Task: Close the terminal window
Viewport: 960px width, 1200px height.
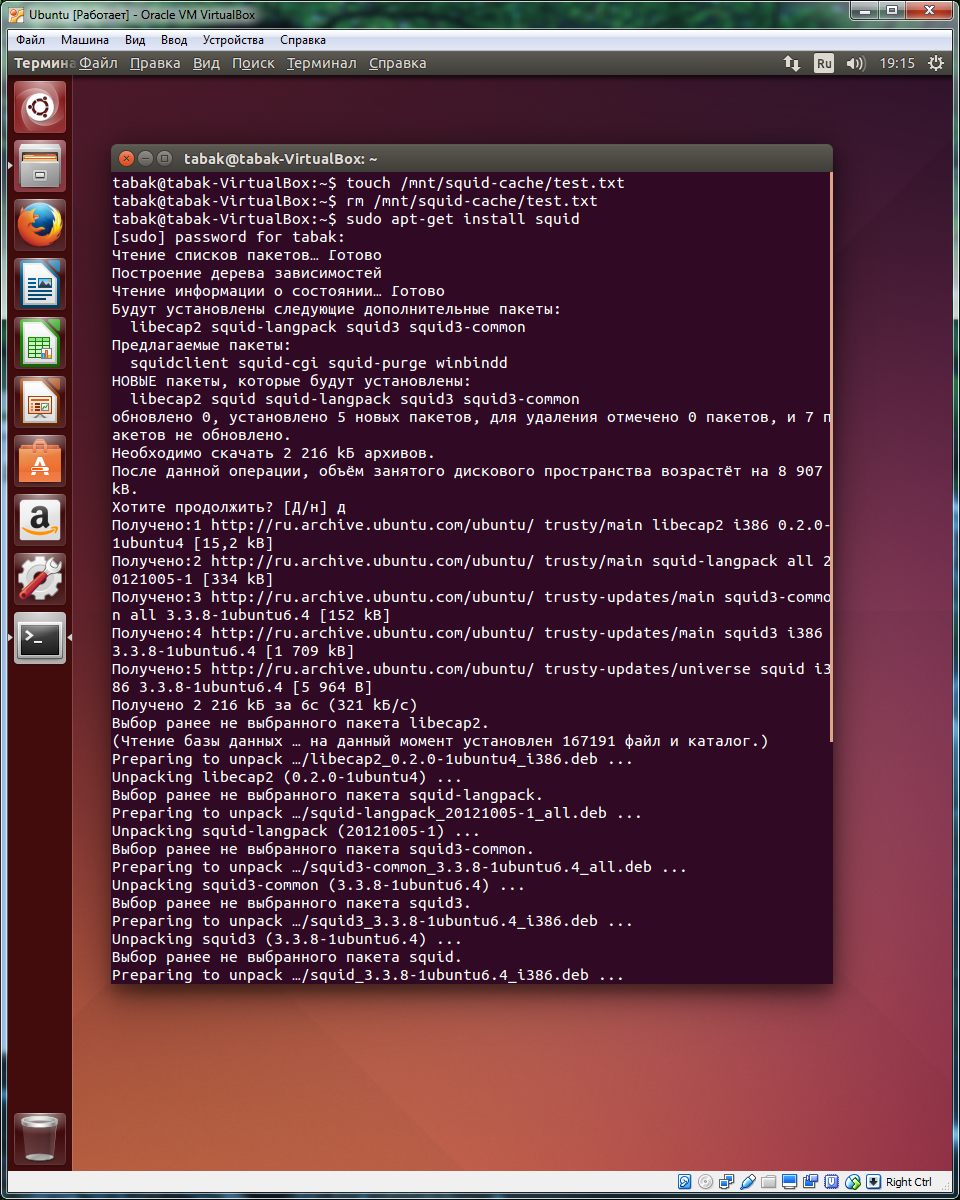Action: (x=126, y=158)
